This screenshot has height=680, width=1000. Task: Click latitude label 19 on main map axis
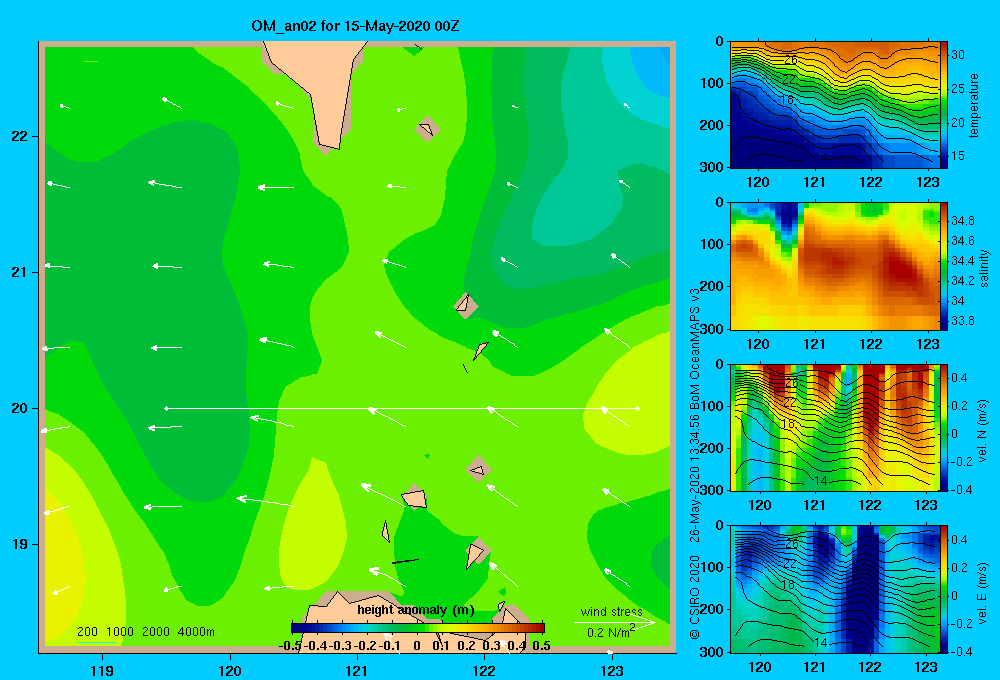[x=19, y=544]
